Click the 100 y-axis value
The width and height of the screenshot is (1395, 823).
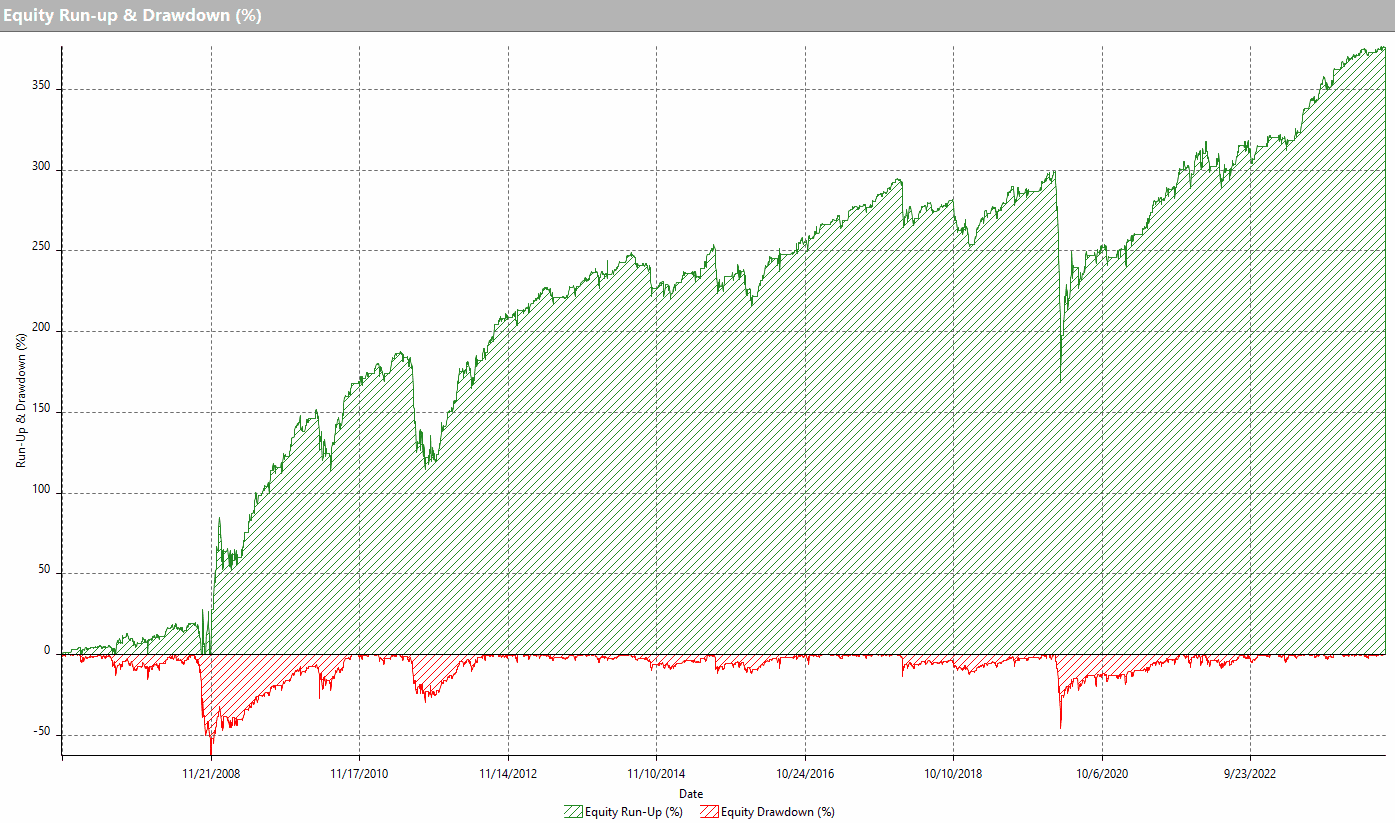(41, 491)
